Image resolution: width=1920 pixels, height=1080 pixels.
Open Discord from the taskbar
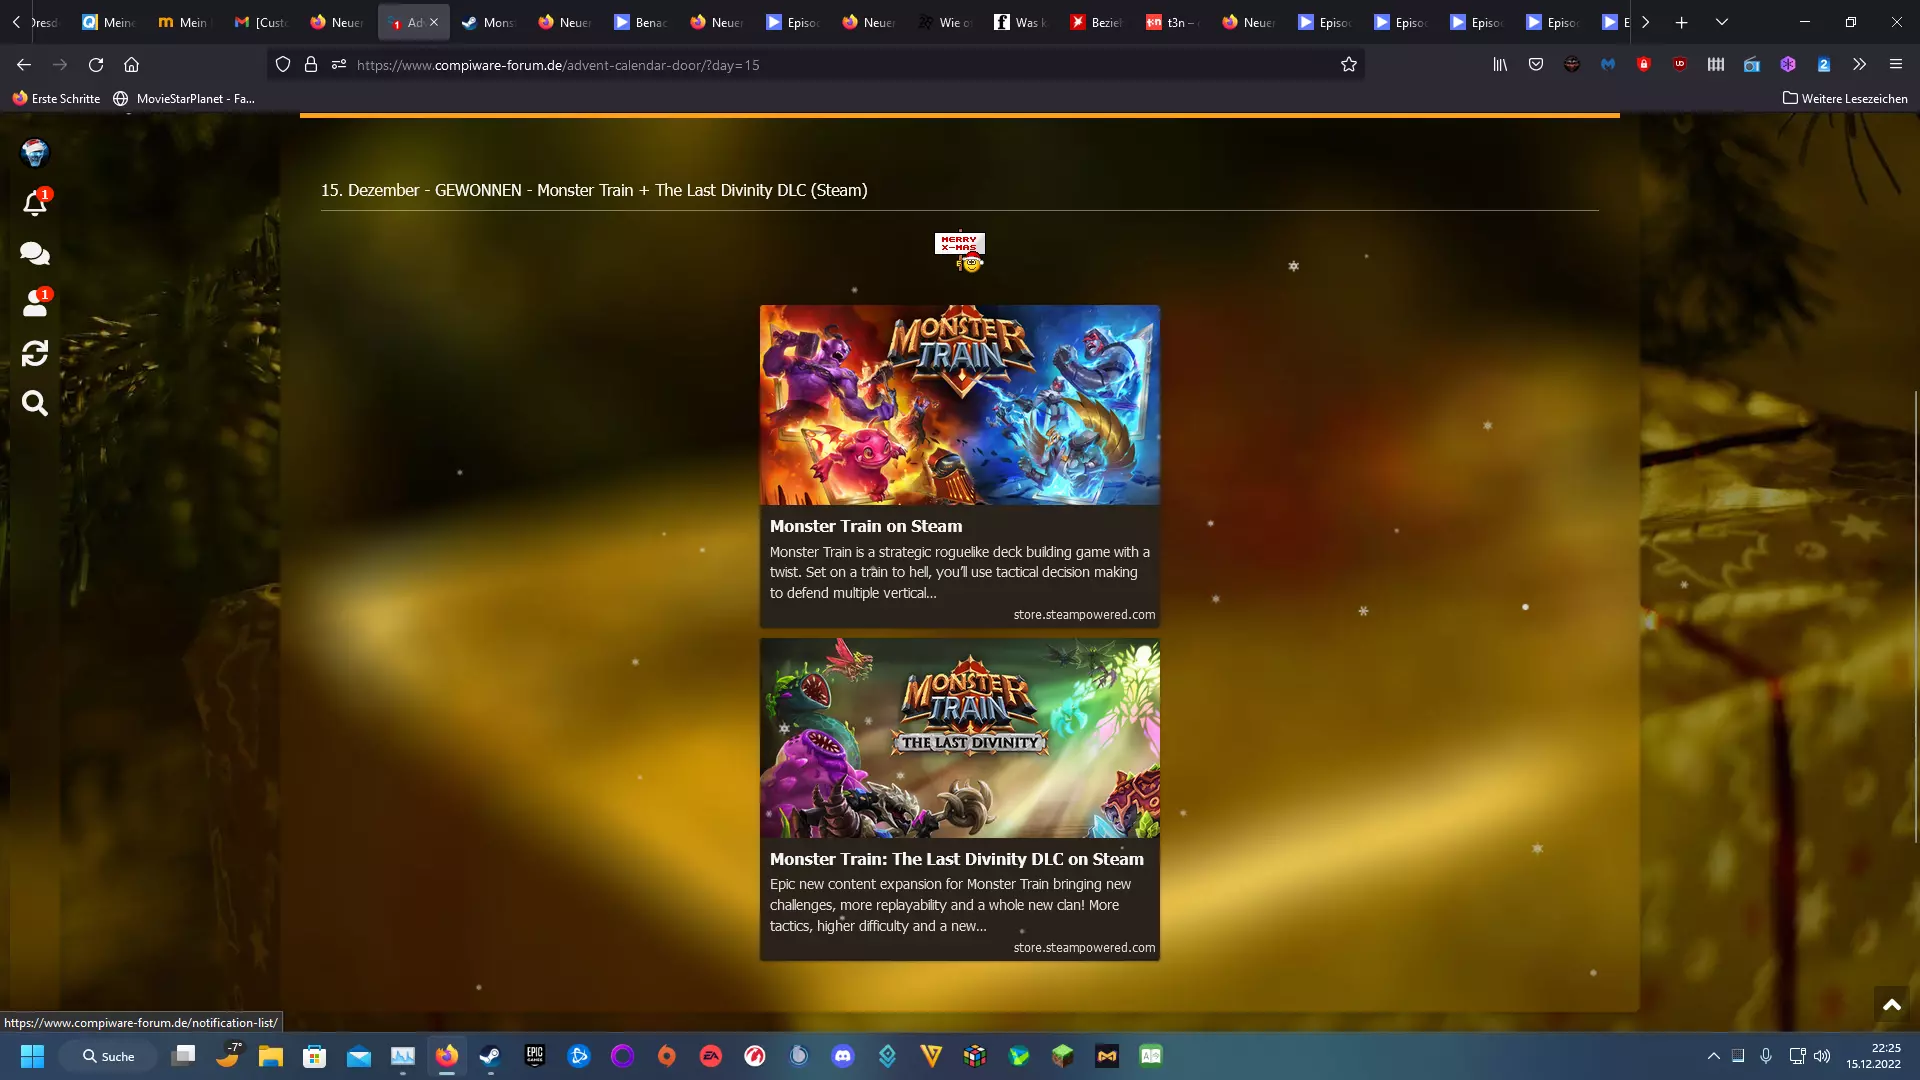[843, 1056]
